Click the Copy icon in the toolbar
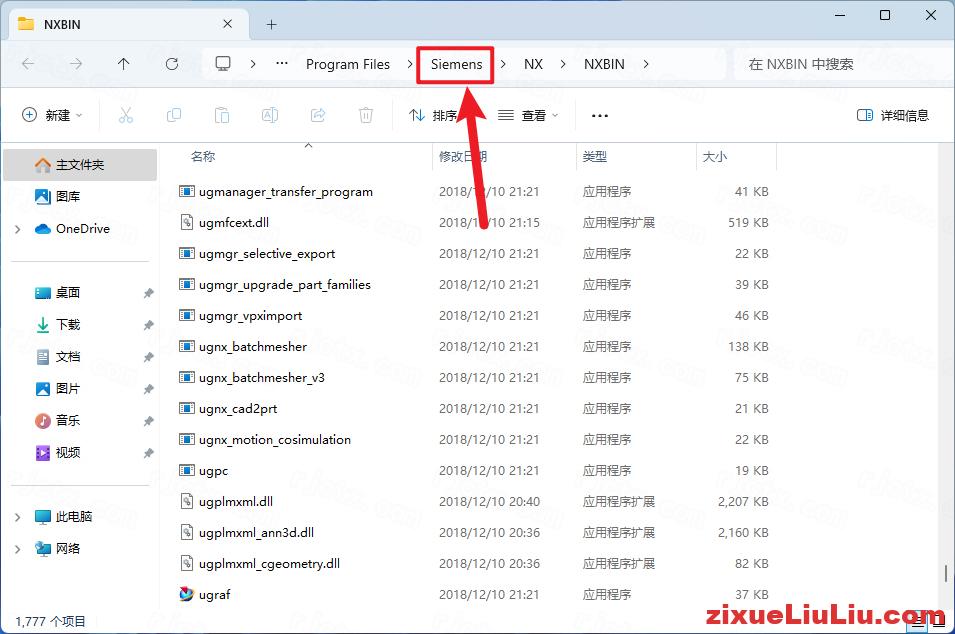This screenshot has width=955, height=634. click(174, 115)
